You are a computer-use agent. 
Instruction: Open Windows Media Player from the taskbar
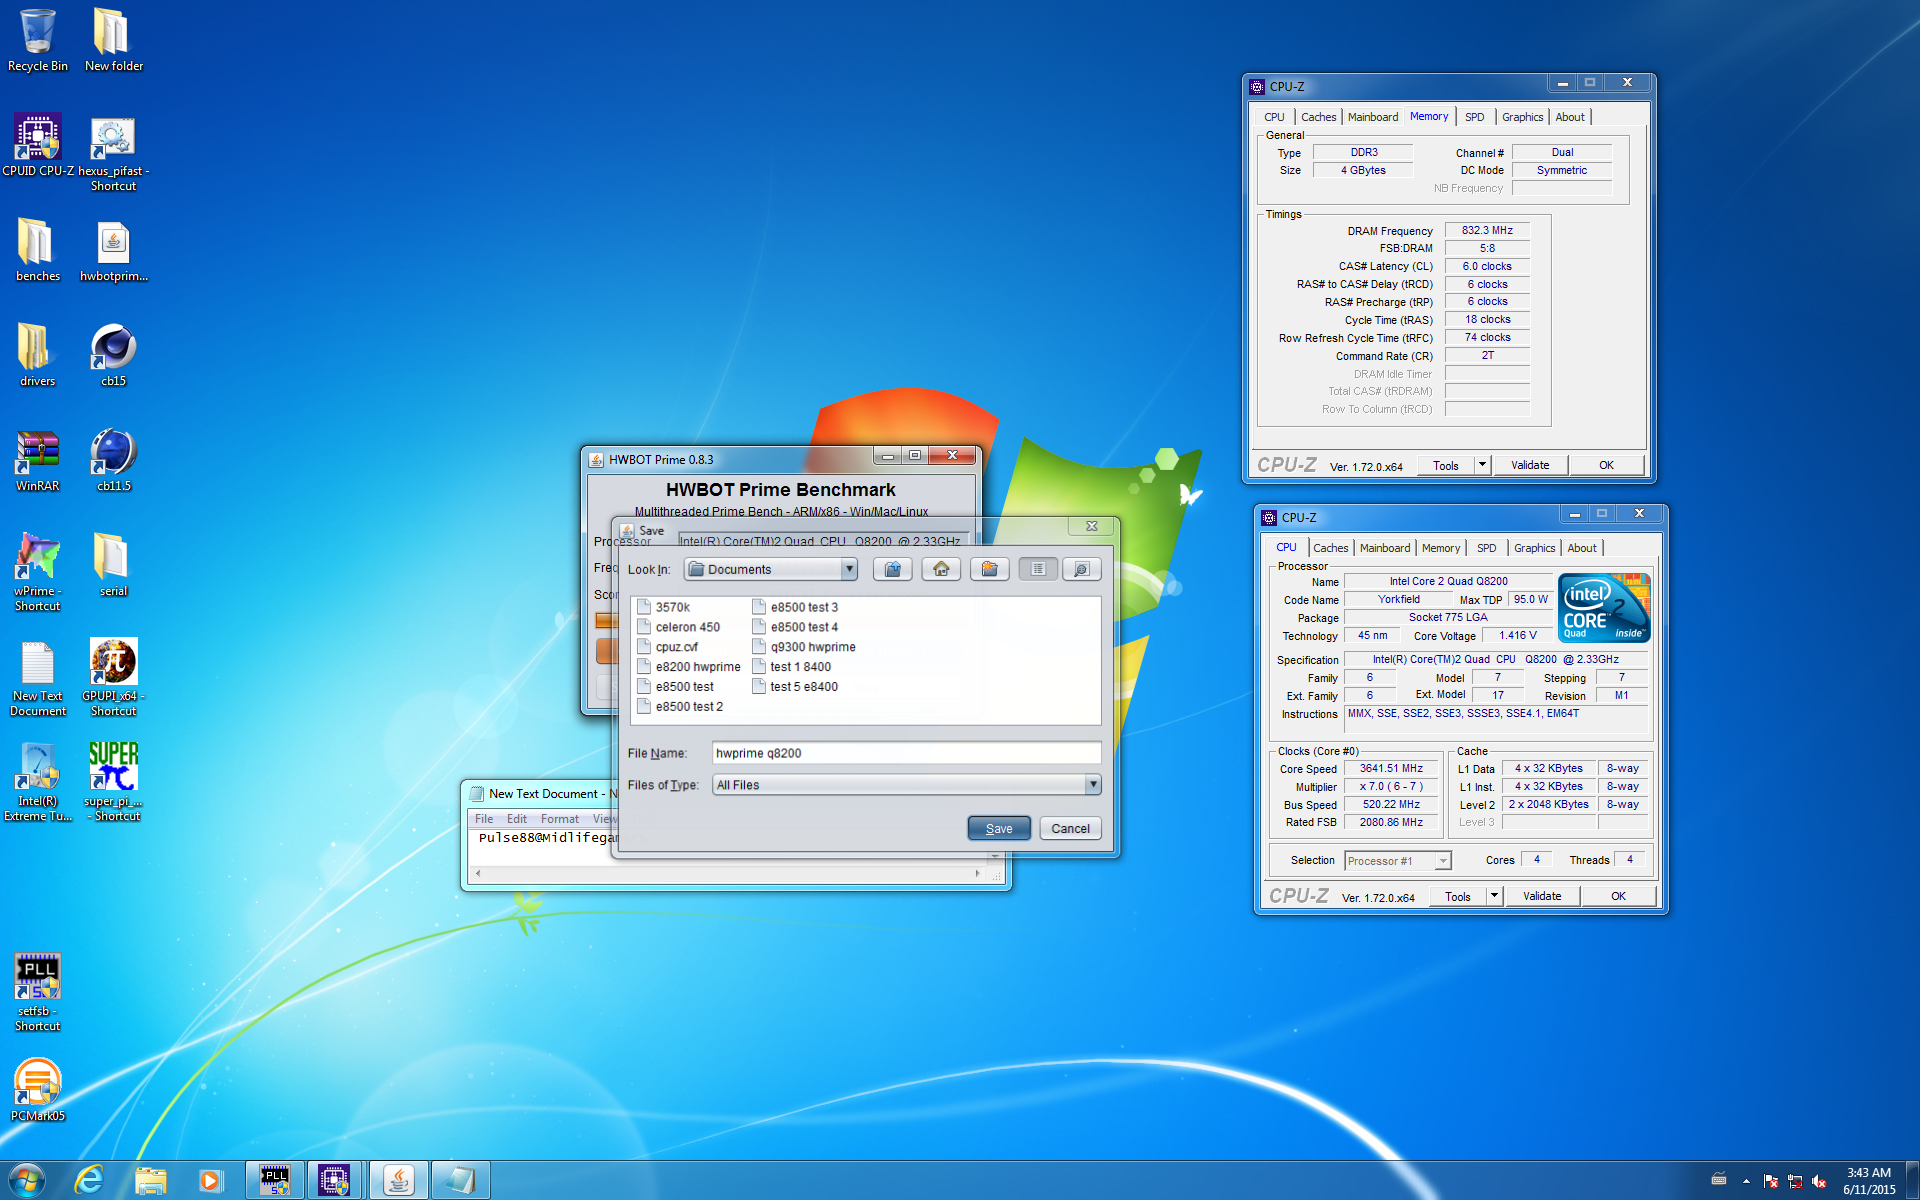pyautogui.click(x=210, y=1180)
